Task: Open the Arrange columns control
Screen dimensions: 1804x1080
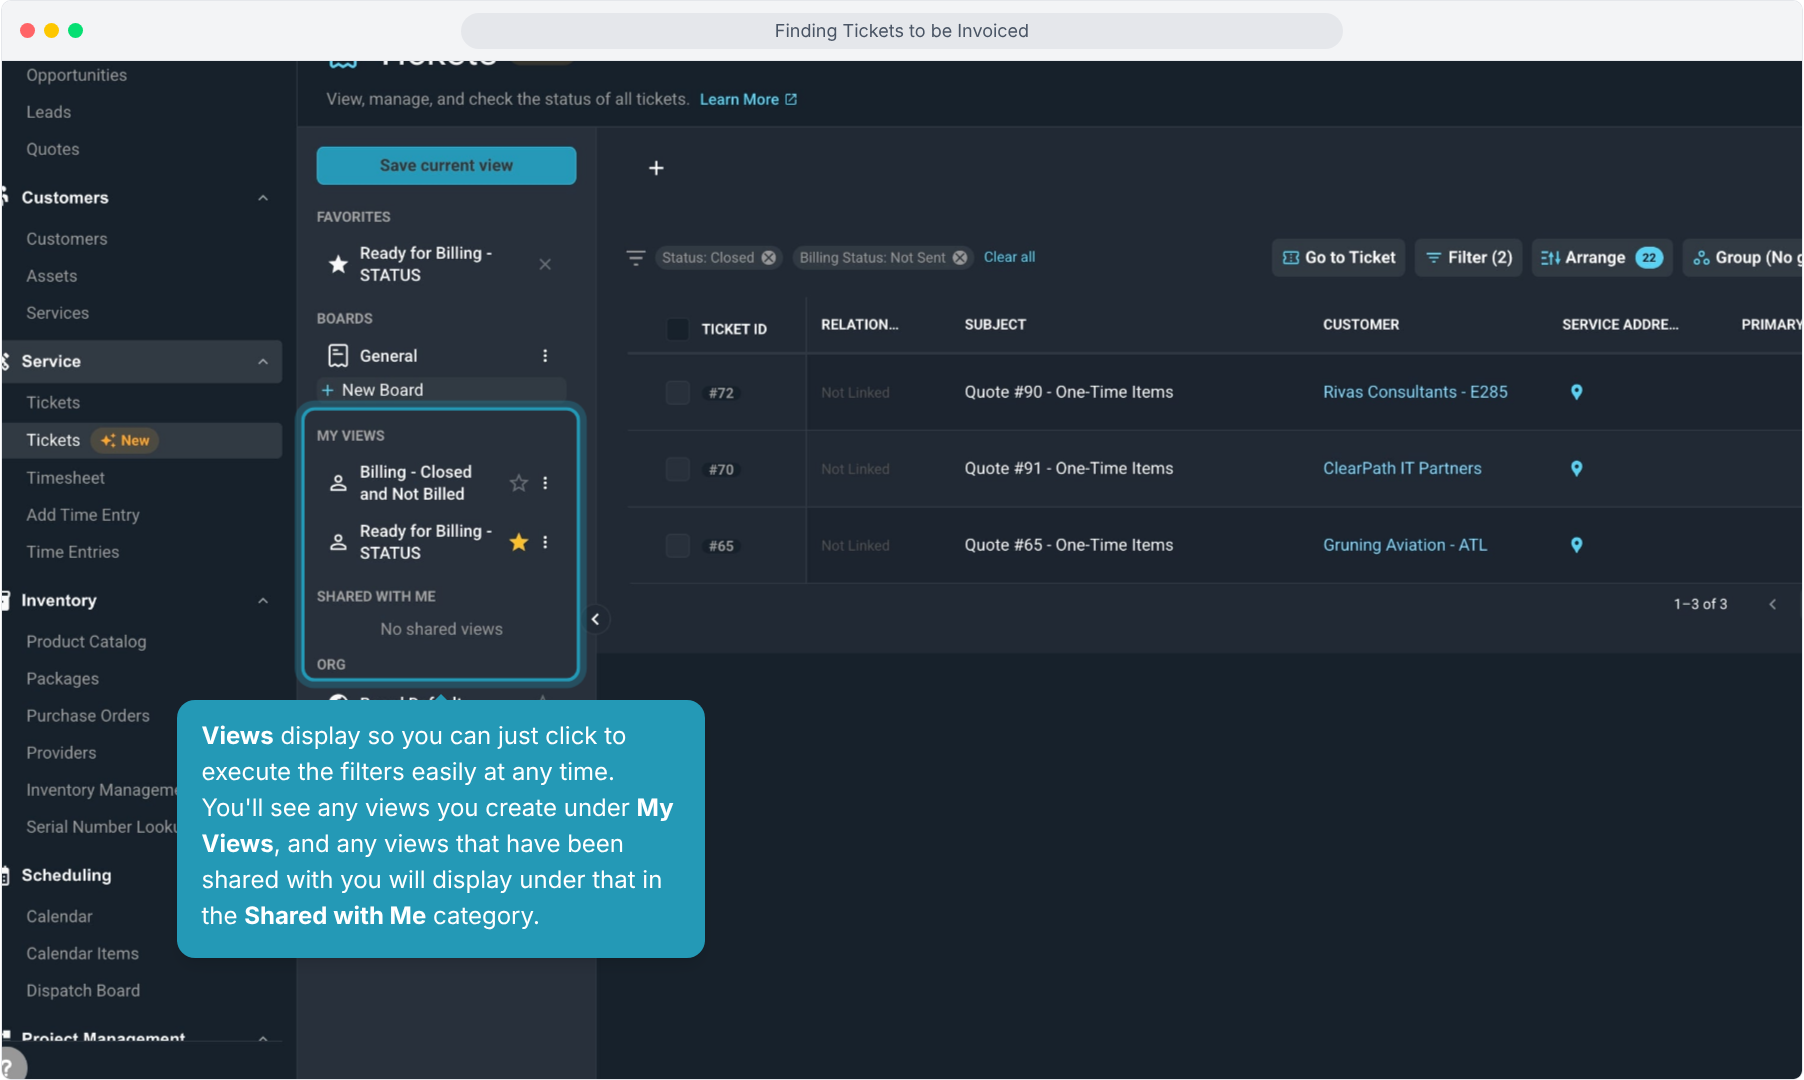Action: [x=1600, y=258]
